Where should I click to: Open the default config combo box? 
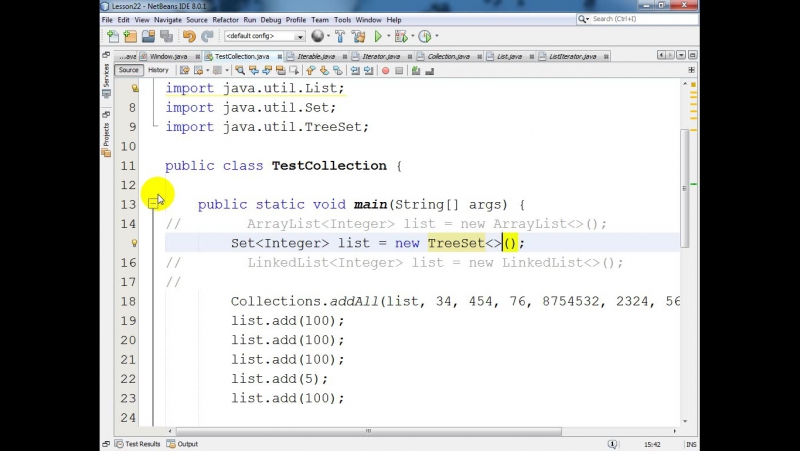click(264, 36)
